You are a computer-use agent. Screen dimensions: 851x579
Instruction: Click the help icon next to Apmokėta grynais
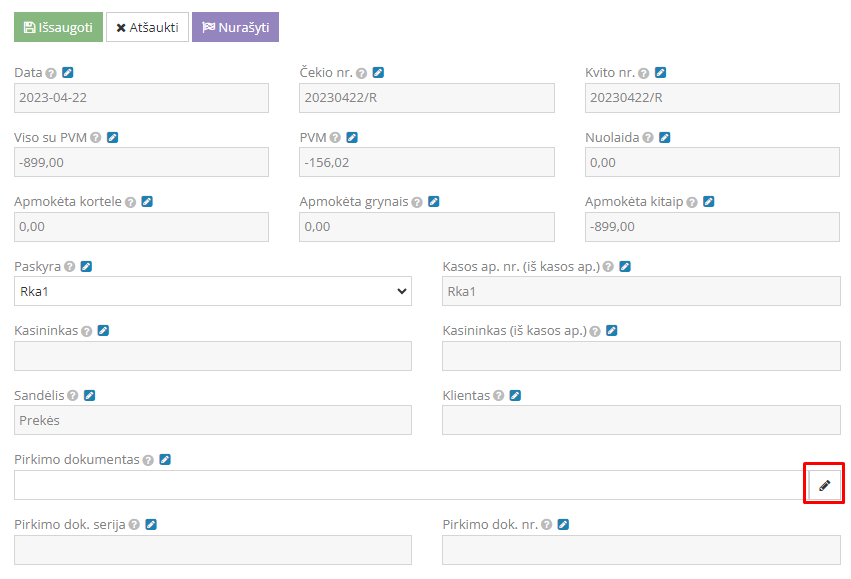(x=417, y=202)
